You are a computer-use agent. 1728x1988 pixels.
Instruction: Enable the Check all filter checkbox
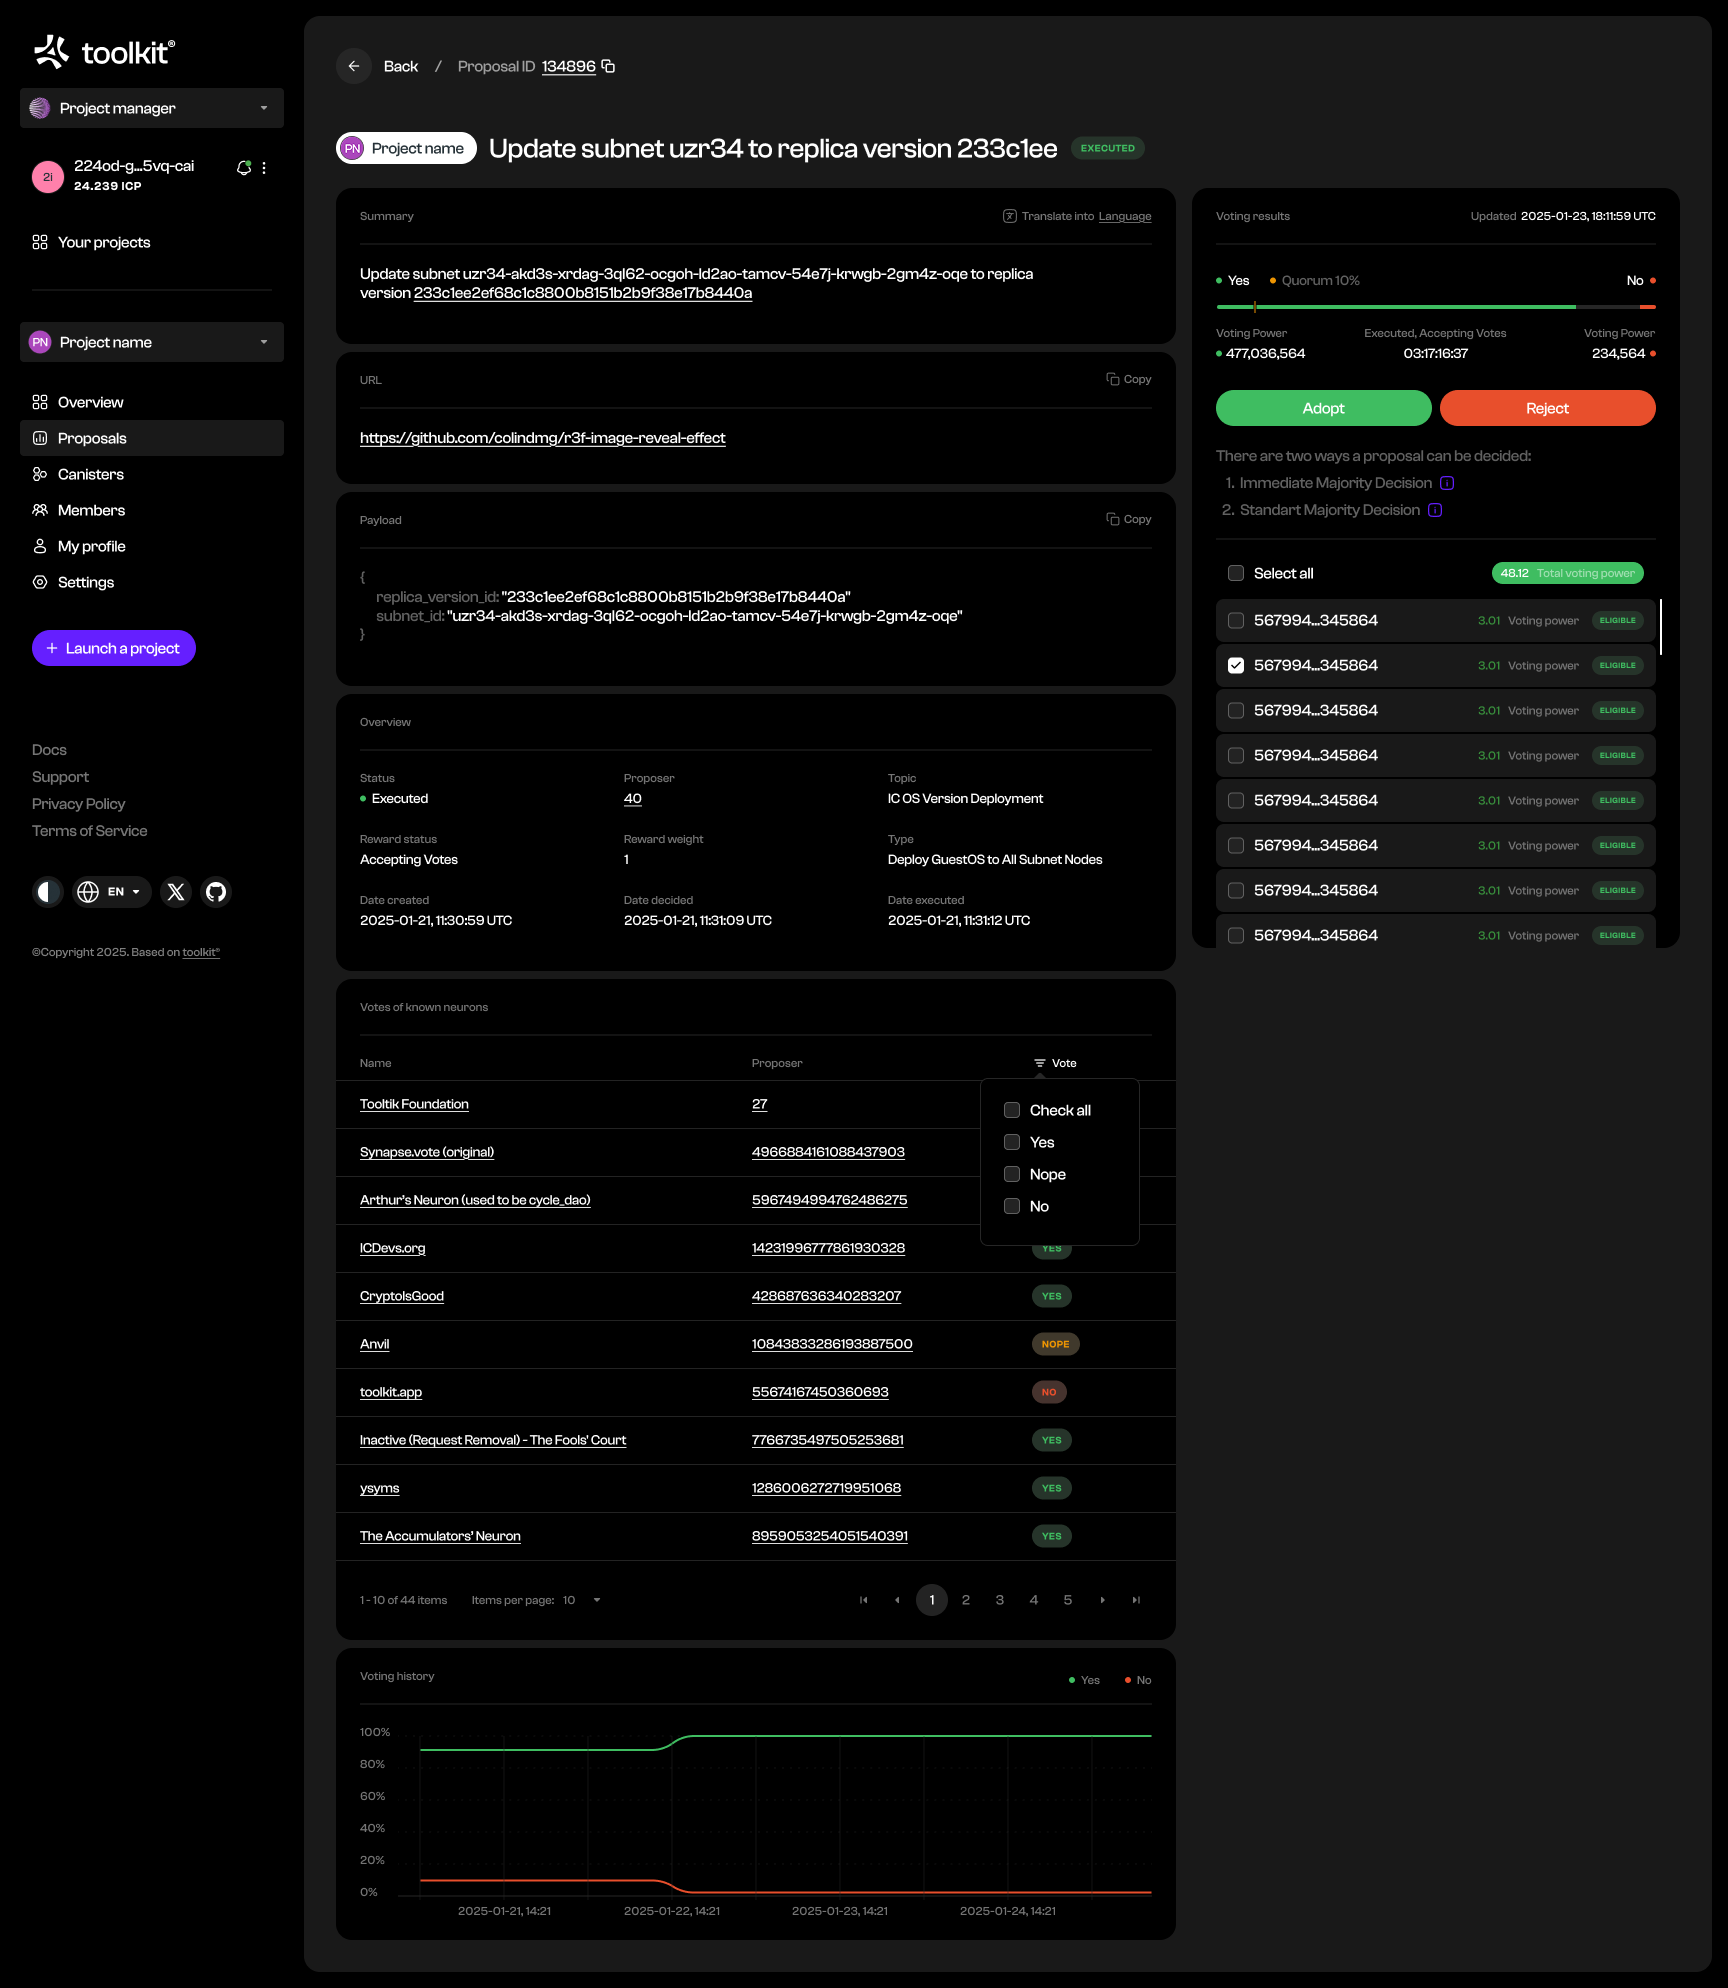click(x=1012, y=1110)
